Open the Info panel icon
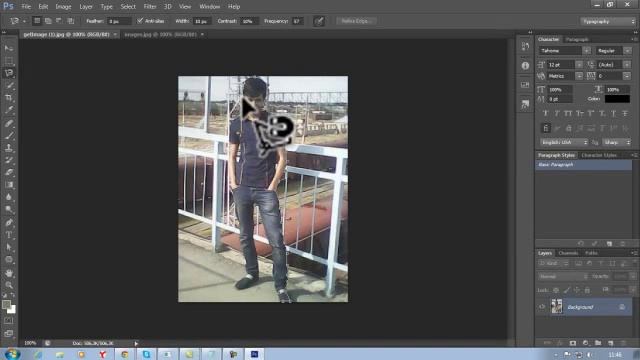640x360 pixels. (x=525, y=65)
